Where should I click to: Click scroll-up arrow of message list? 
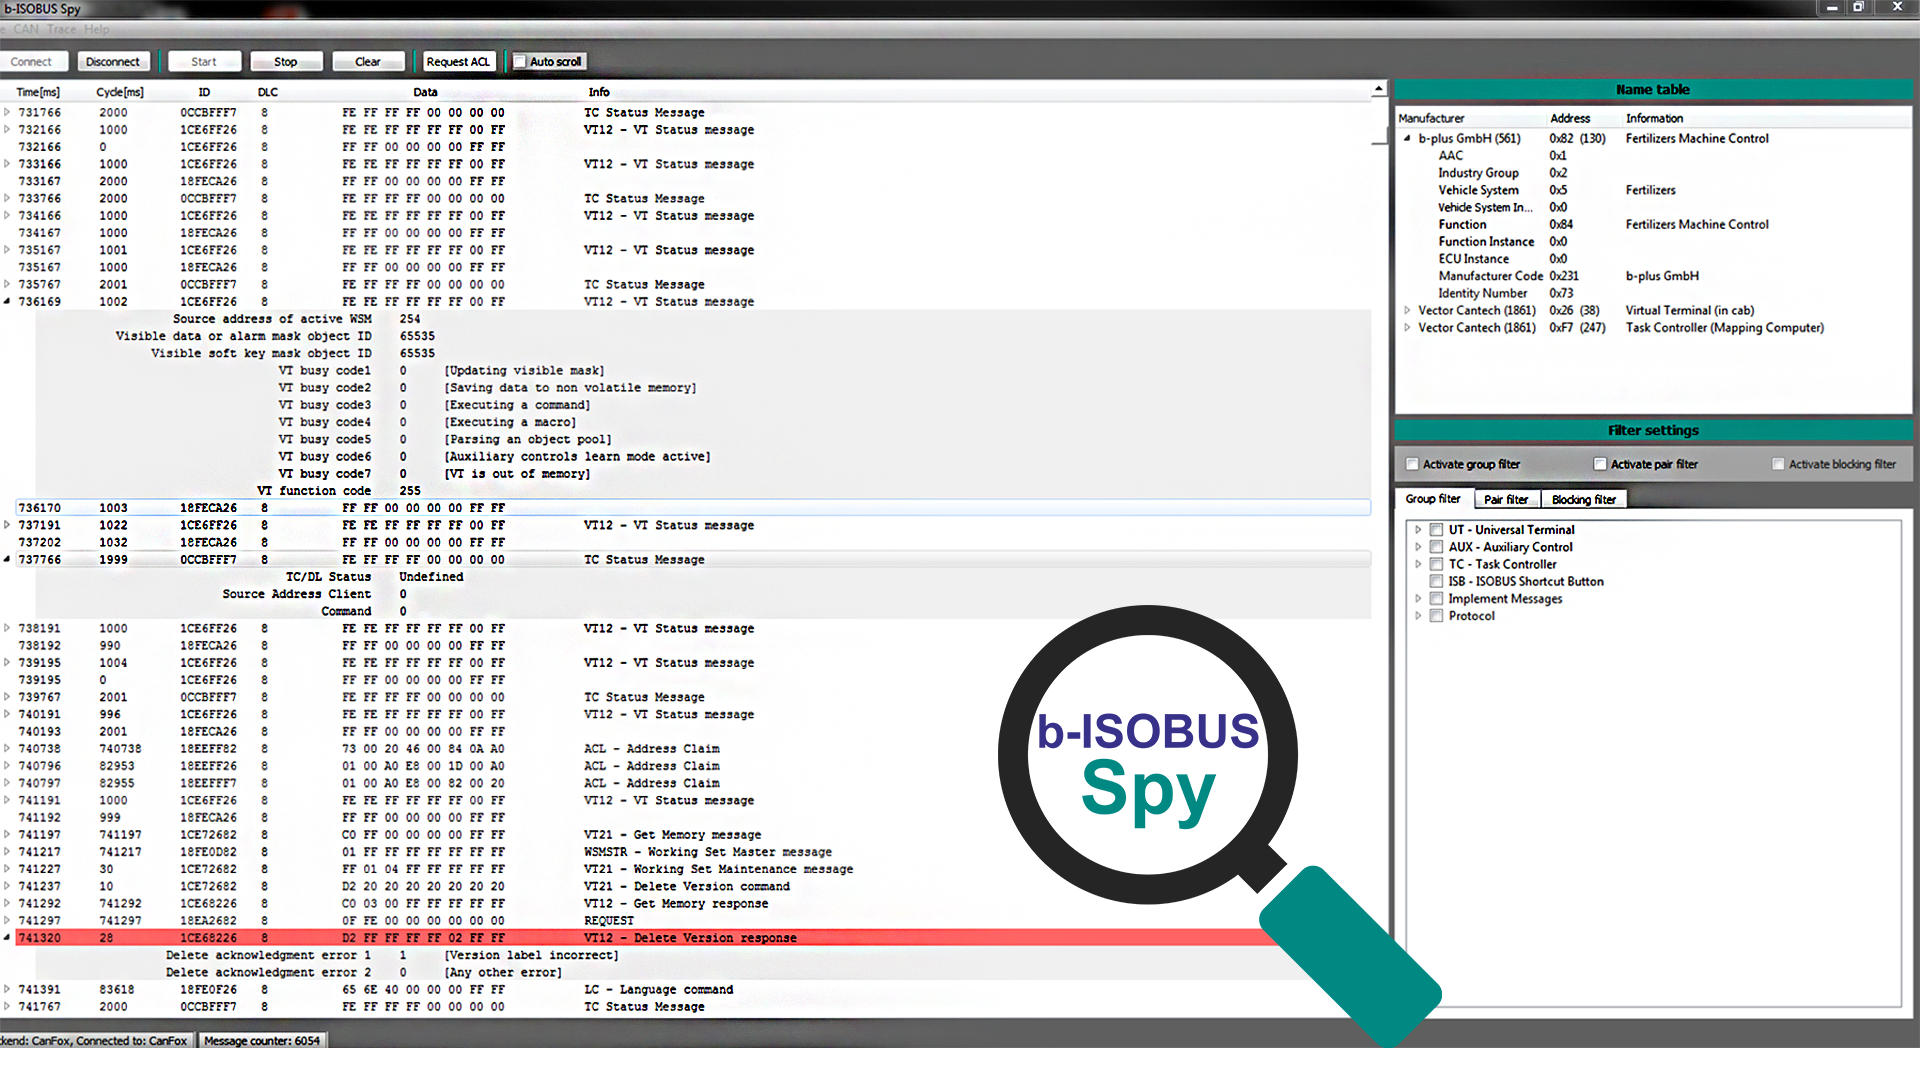pyautogui.click(x=1379, y=89)
